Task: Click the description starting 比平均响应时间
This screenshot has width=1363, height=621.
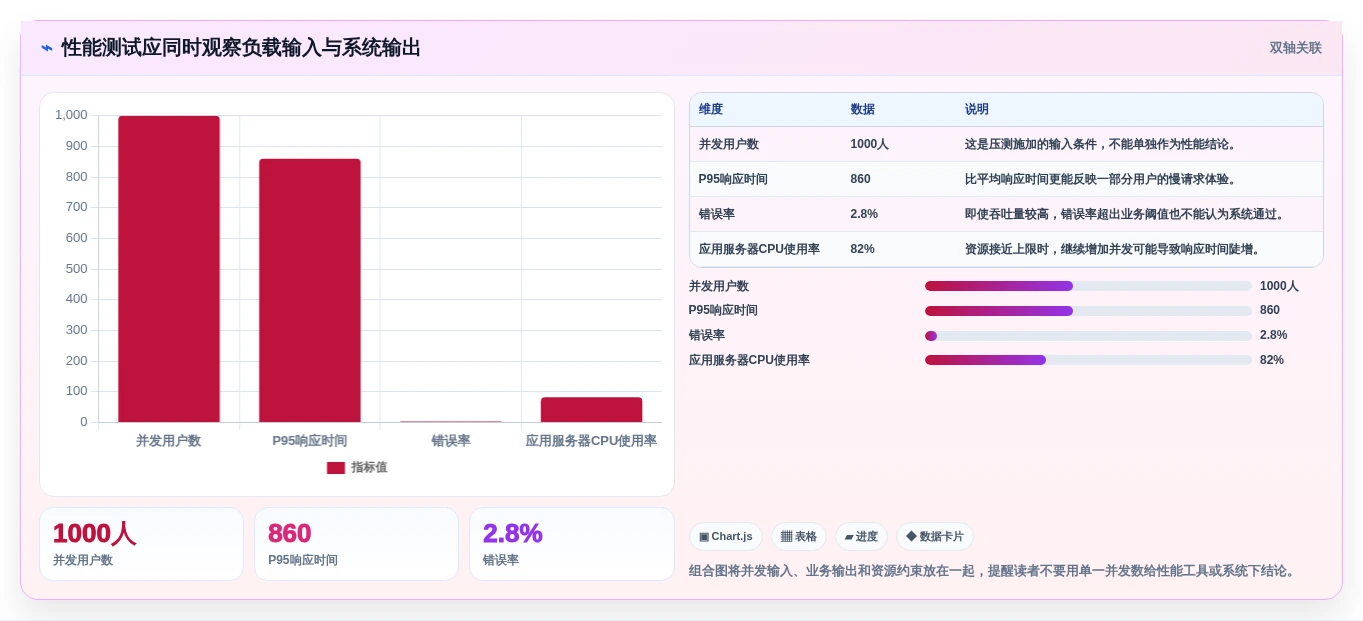Action: (1102, 179)
